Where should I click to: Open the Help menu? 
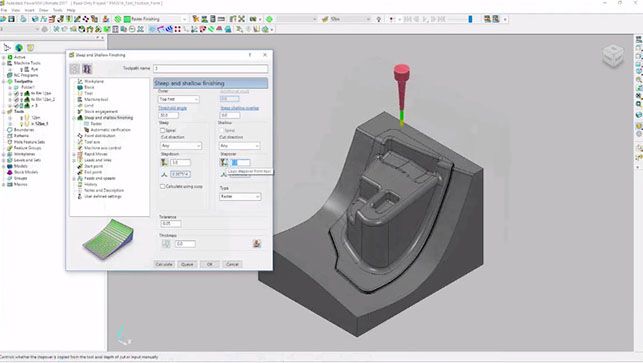click(x=71, y=10)
